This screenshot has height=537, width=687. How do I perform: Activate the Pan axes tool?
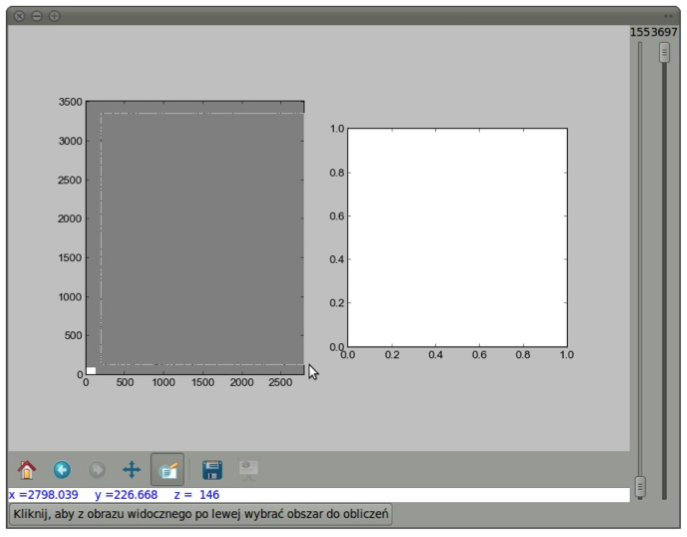(x=131, y=468)
